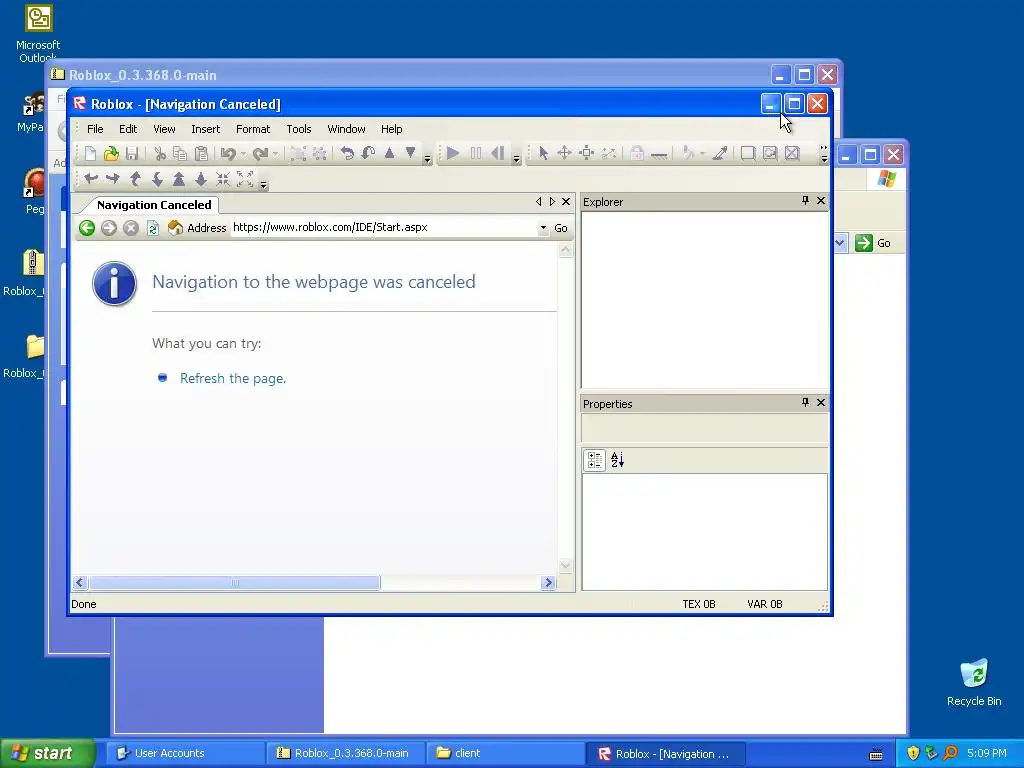Open the File menu
The height and width of the screenshot is (768, 1024).
coord(95,129)
